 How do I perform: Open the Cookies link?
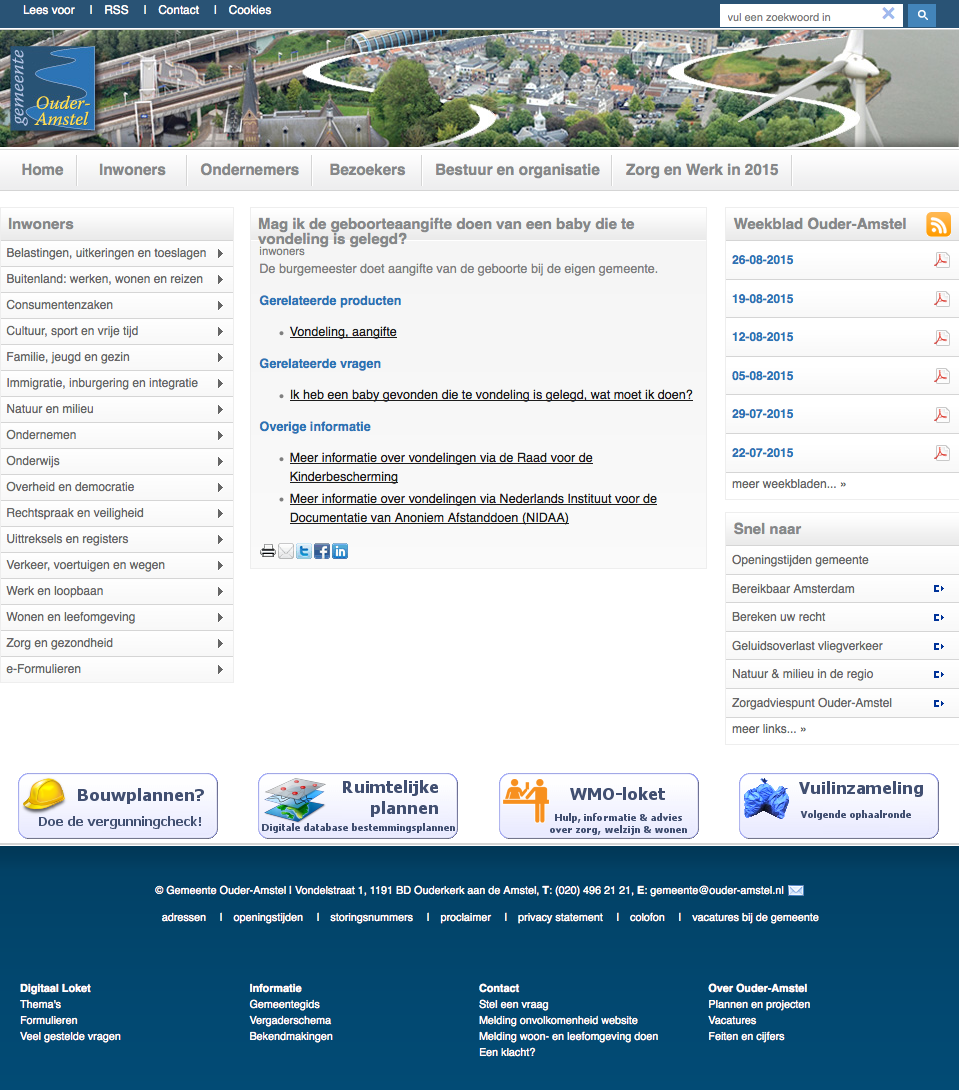[x=249, y=10]
